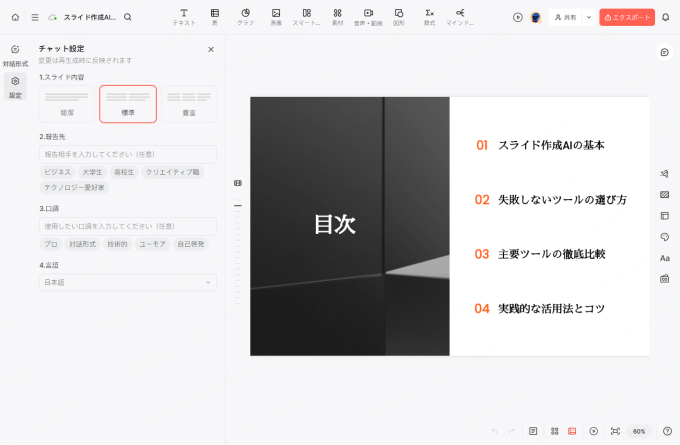This screenshot has height=445, width=680.
Task: Select slide text 実践的な活用法とコツ
Action: pos(551,308)
